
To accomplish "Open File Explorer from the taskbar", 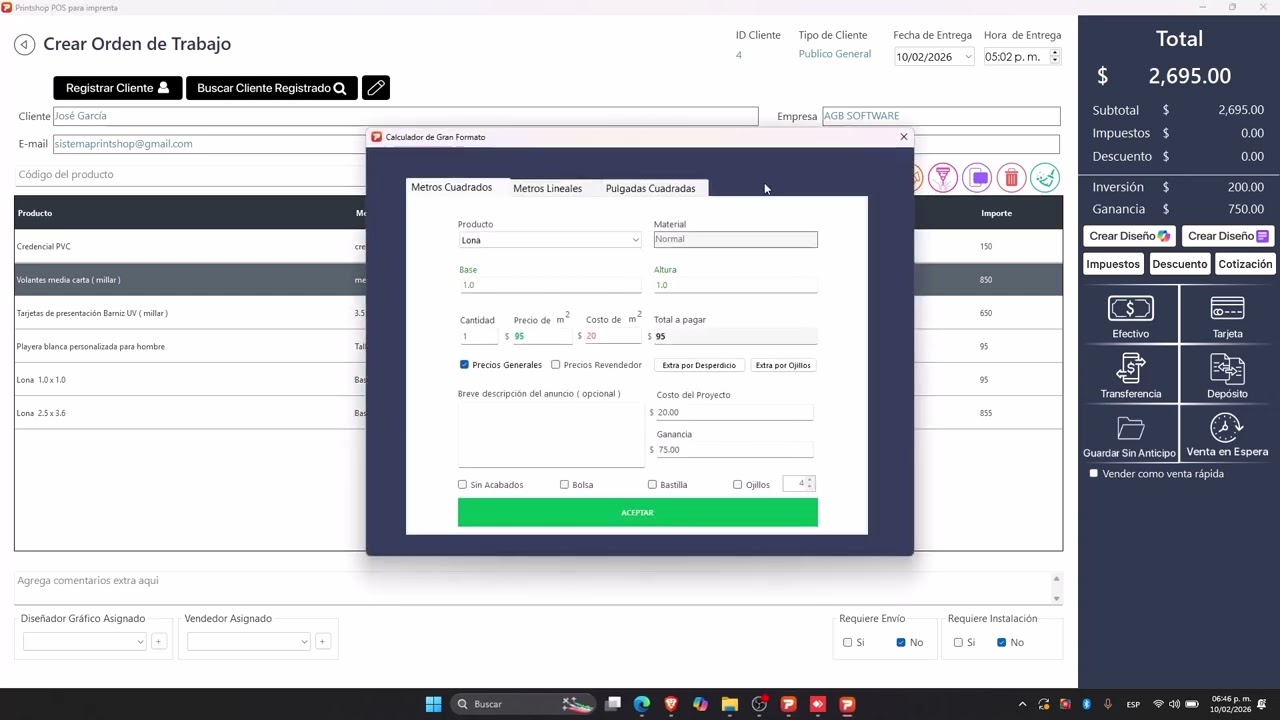I will point(729,704).
